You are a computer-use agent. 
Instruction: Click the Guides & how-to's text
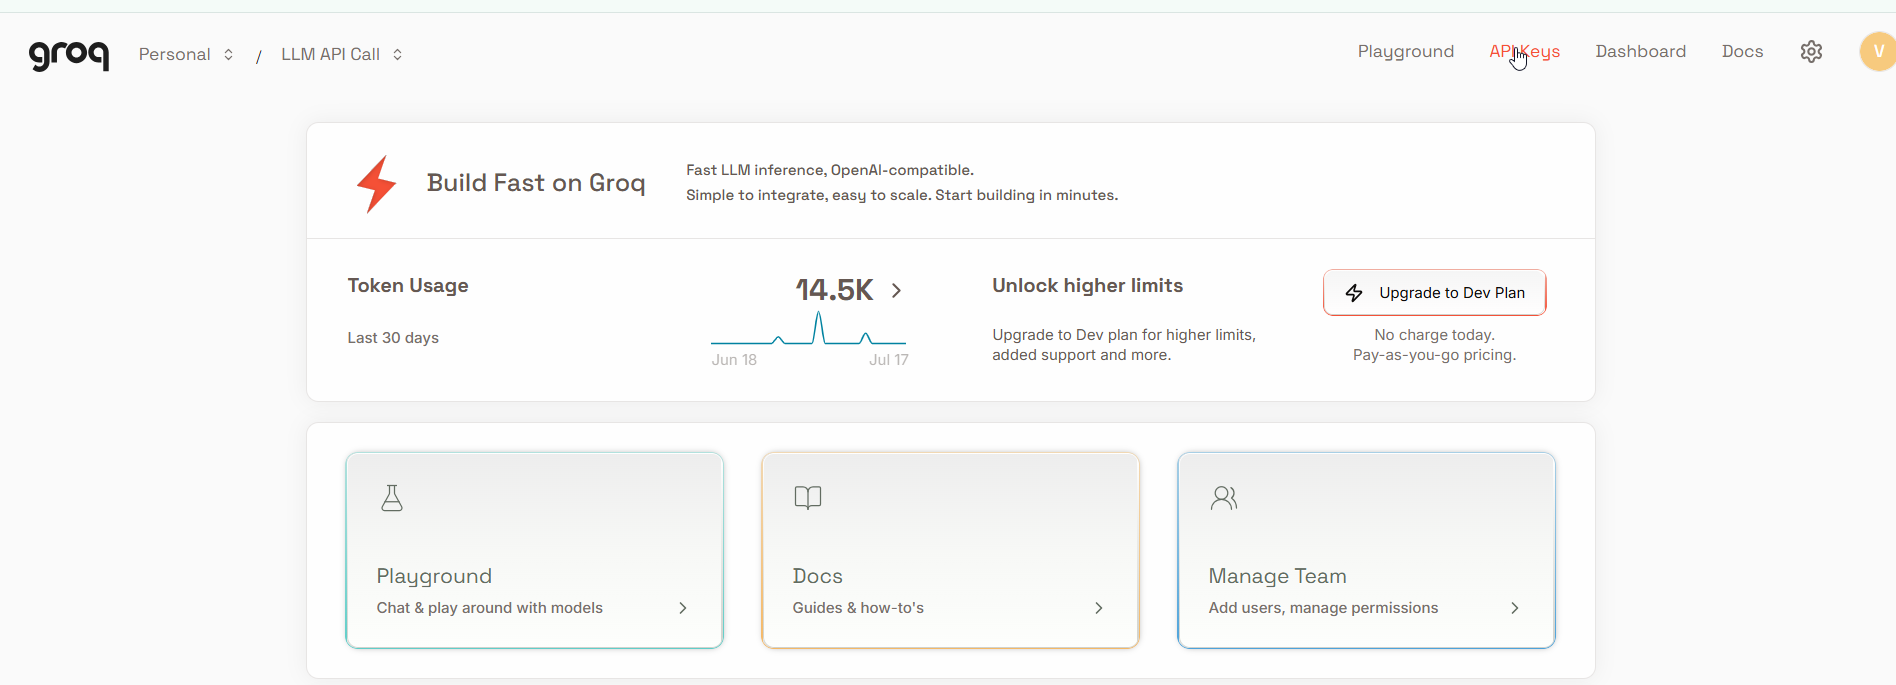[858, 608]
